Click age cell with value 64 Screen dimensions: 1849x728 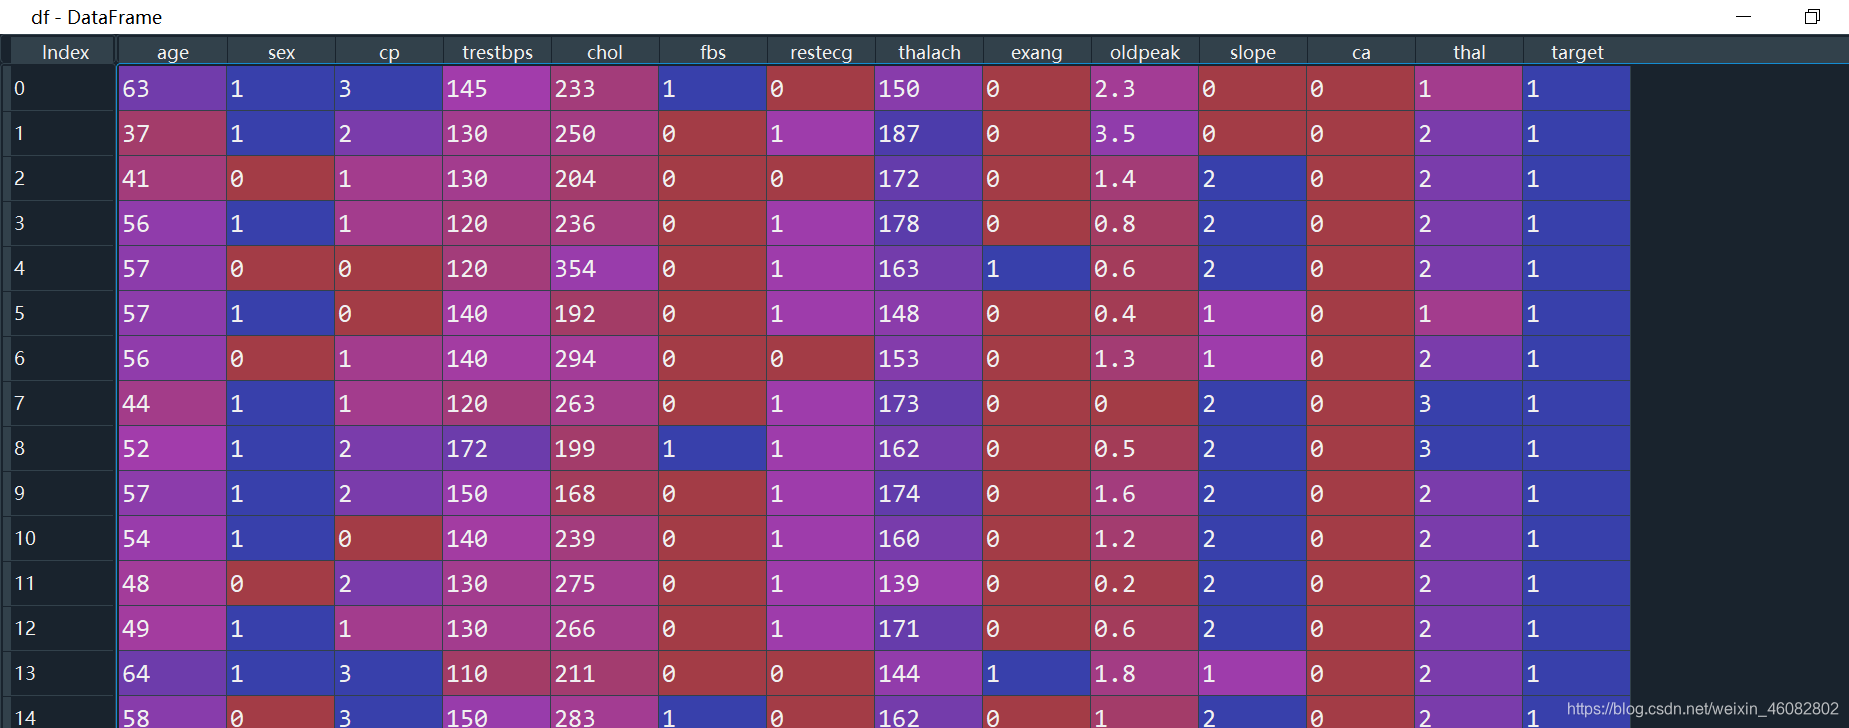click(x=173, y=673)
